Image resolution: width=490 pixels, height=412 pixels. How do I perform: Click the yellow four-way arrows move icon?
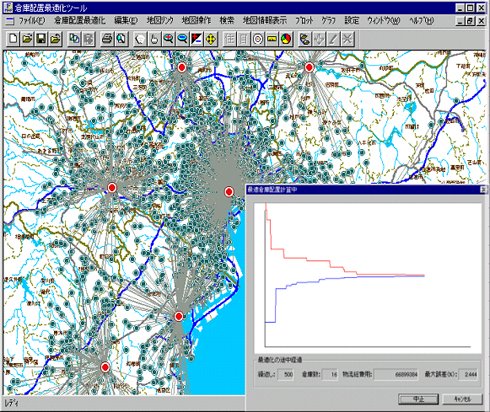click(211, 39)
